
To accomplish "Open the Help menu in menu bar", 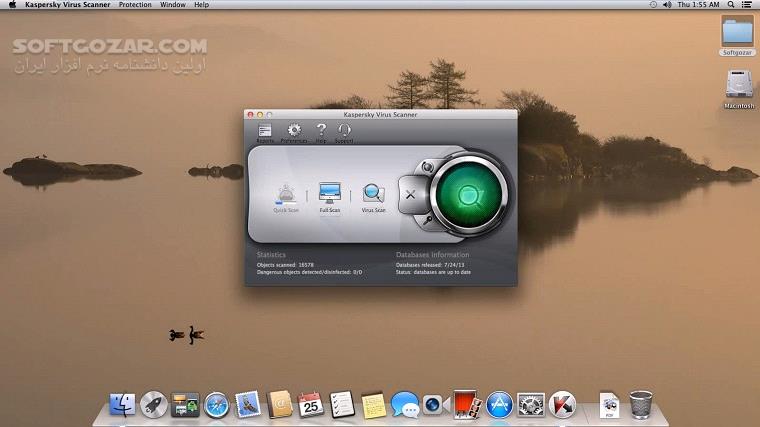I will pos(202,4).
